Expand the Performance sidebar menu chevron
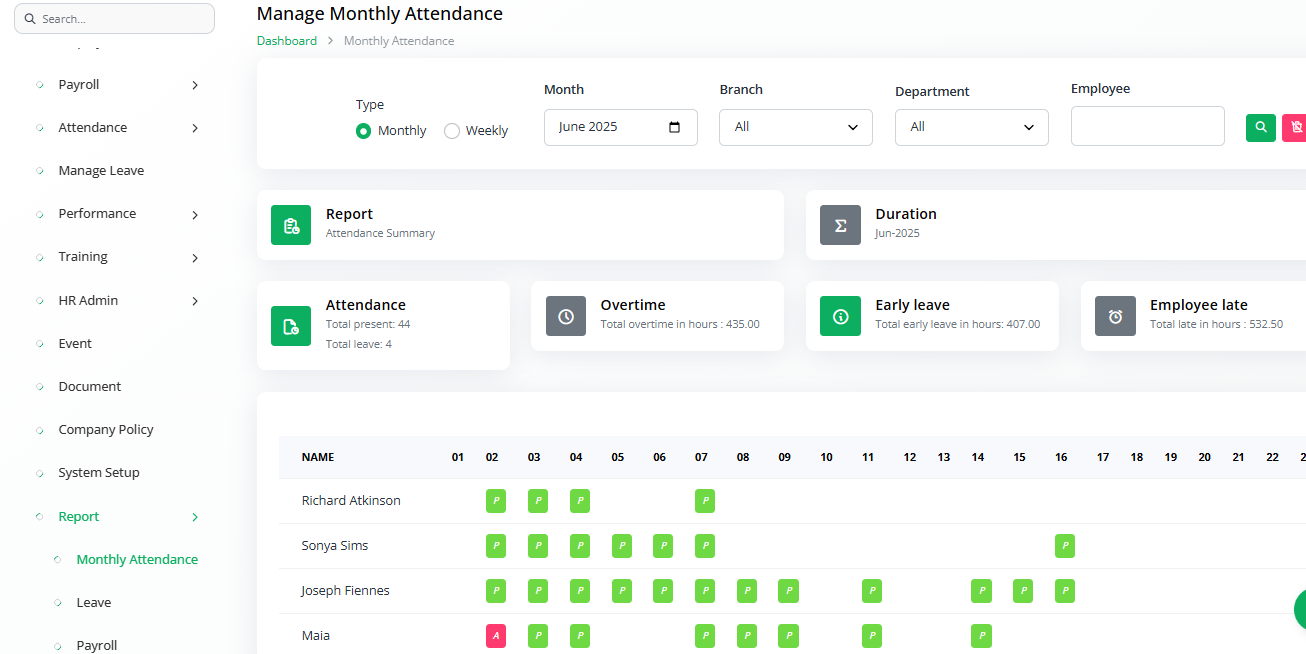This screenshot has height=654, width=1306. click(x=195, y=215)
